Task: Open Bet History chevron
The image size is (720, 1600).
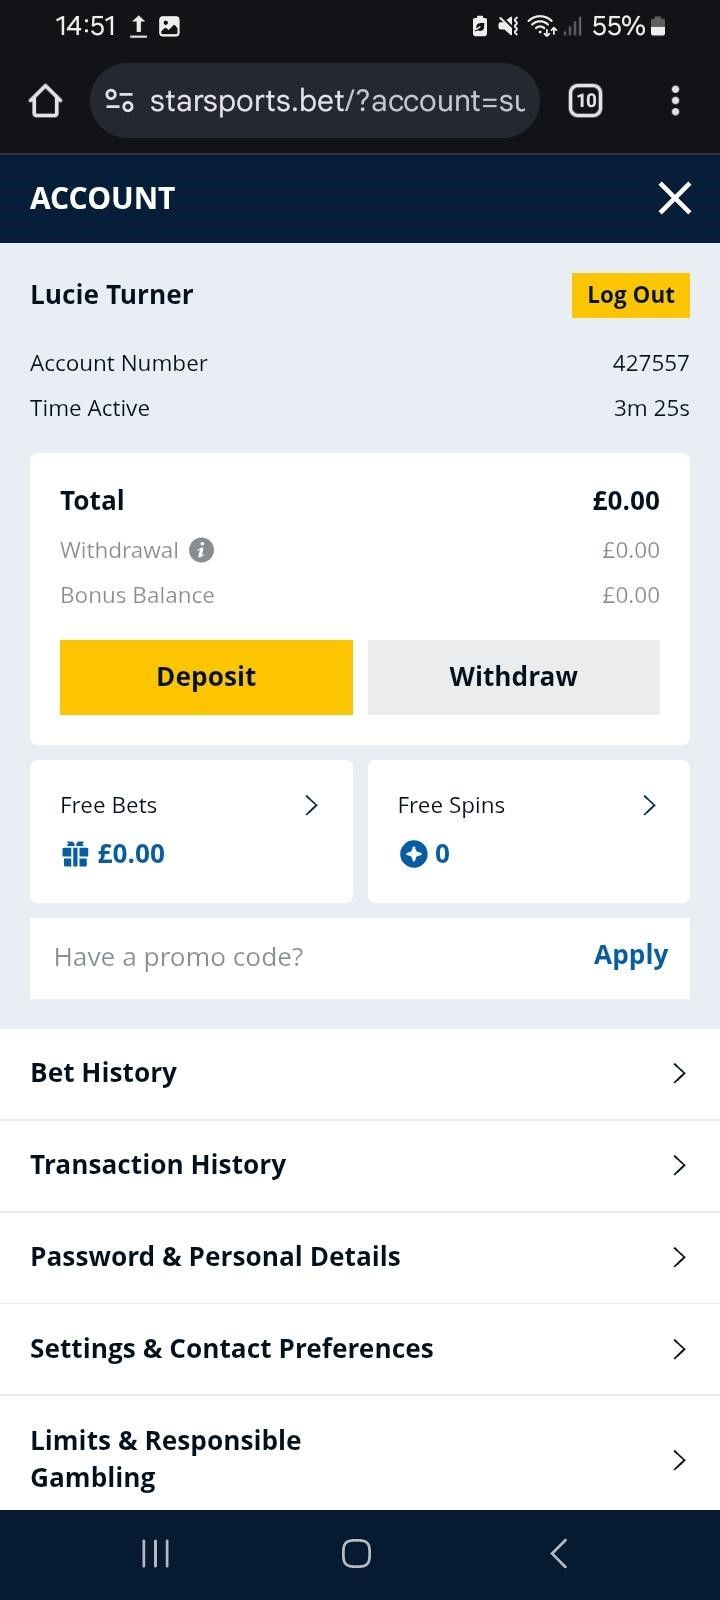Action: click(679, 1073)
